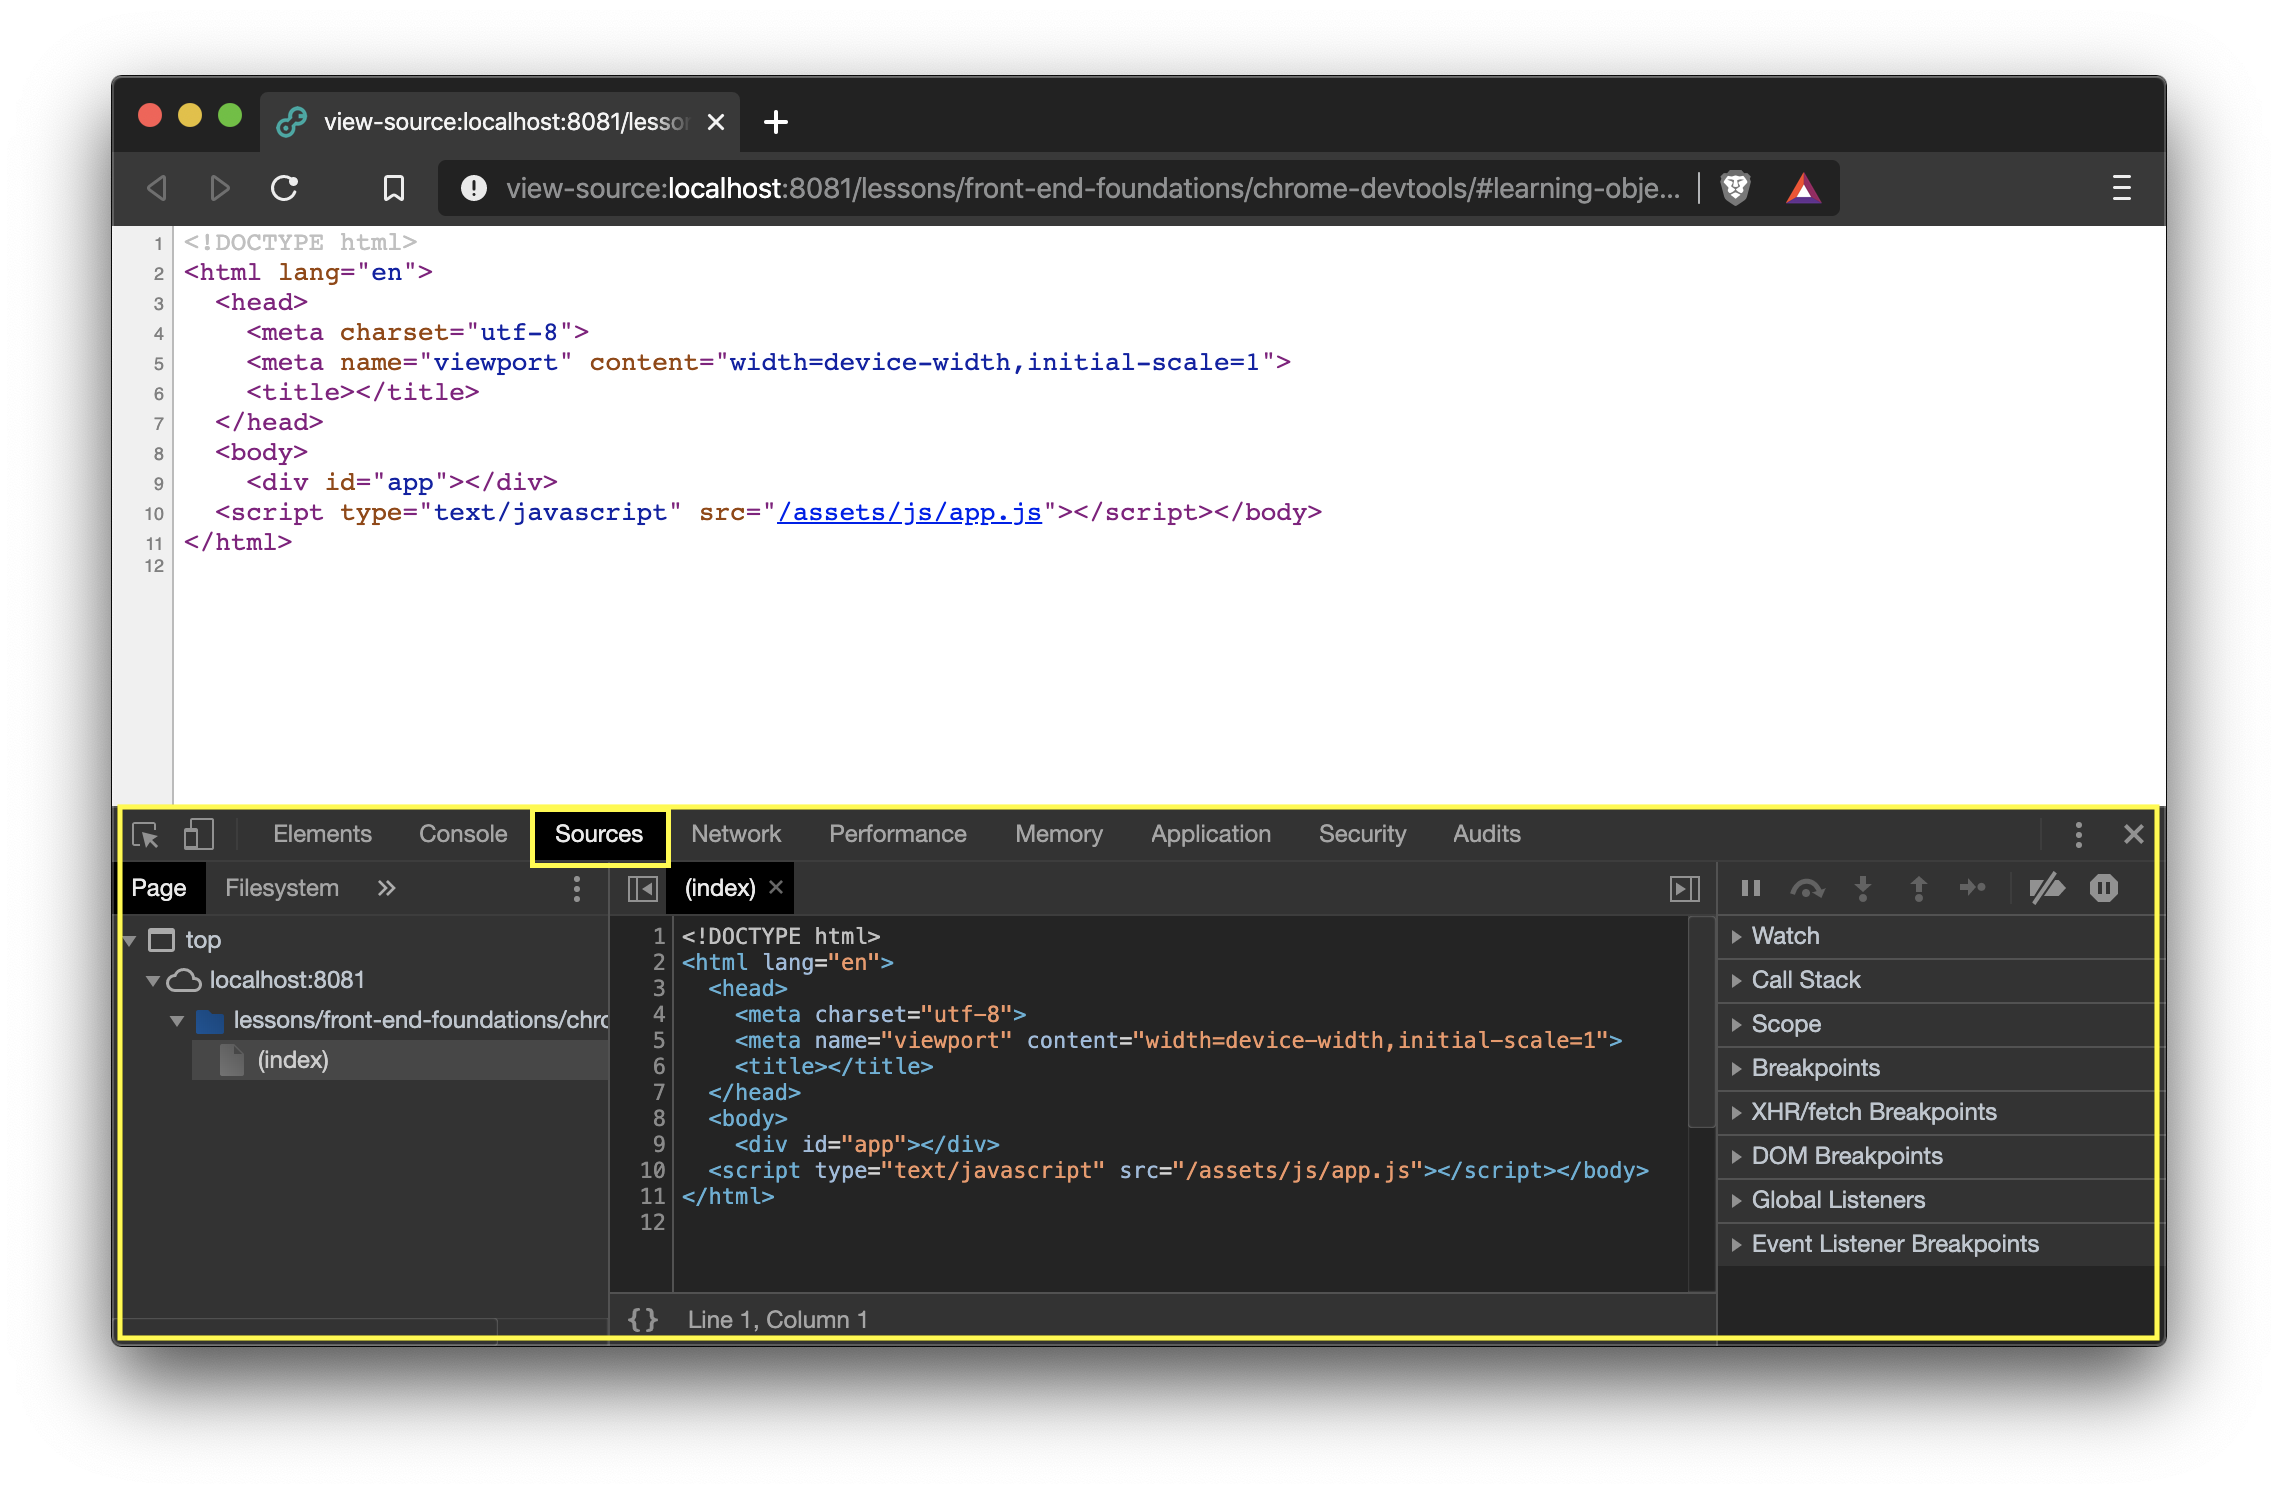Hide the debugger sidebar icon

click(x=1684, y=888)
